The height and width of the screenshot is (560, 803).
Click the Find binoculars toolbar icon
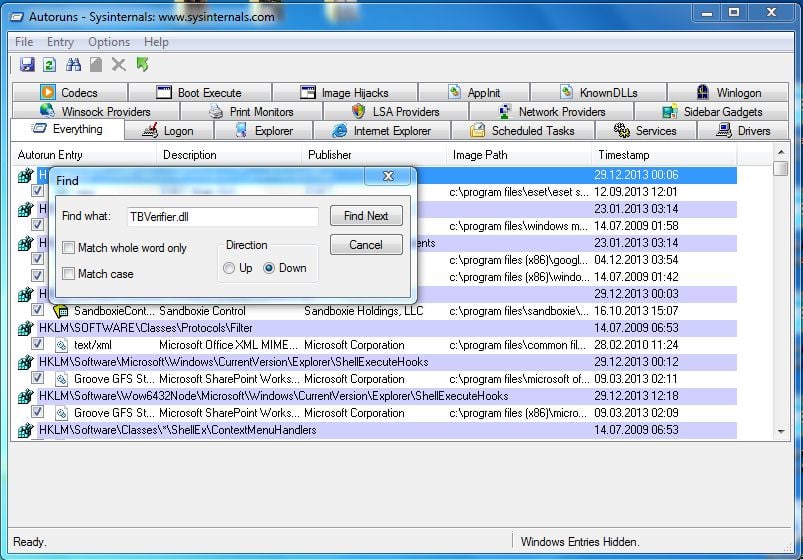point(73,65)
